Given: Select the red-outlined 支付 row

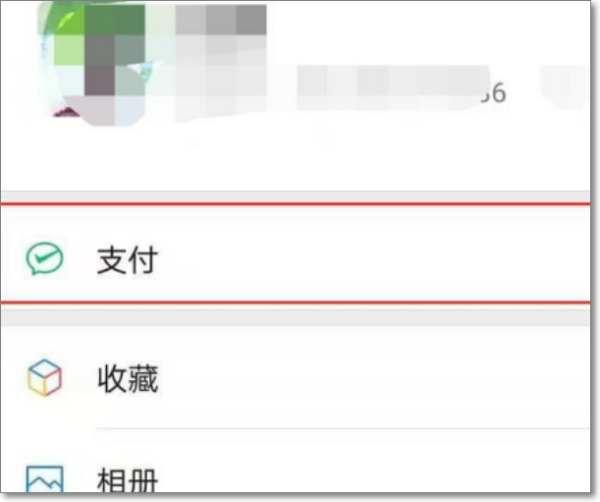Looking at the screenshot, I should [x=295, y=253].
